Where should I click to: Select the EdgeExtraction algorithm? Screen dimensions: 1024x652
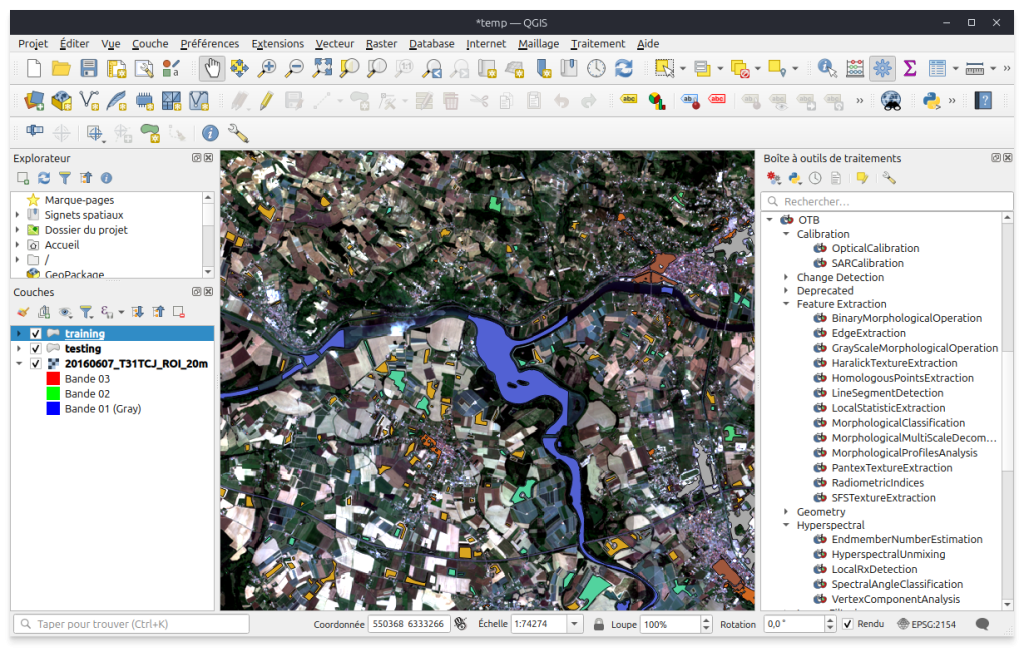[868, 333]
